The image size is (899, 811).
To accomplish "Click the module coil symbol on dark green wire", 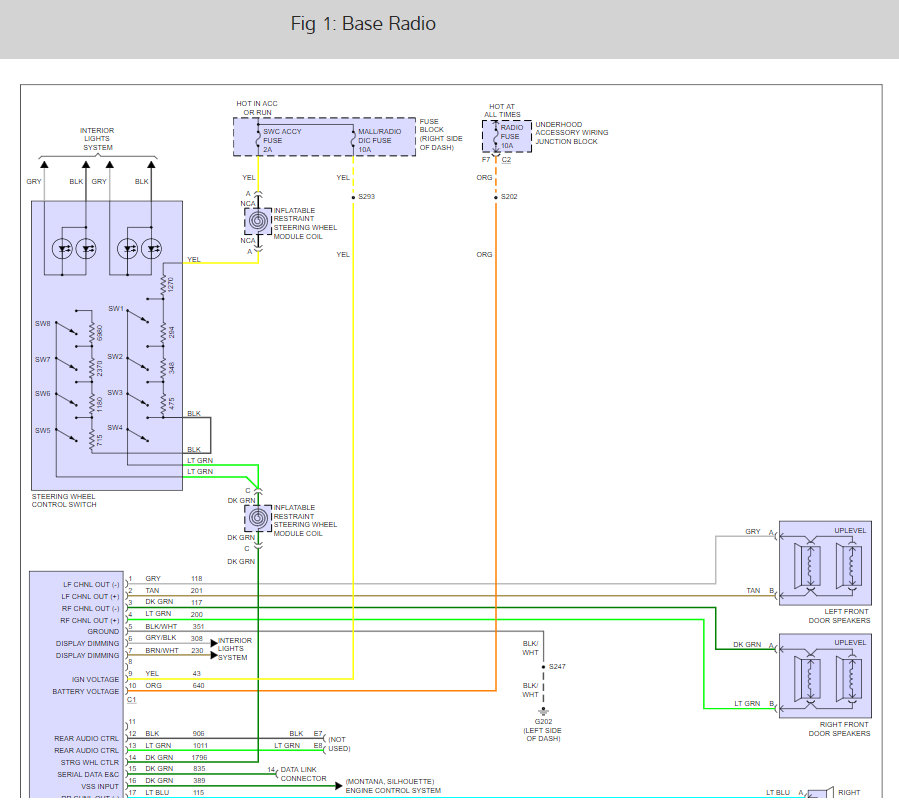I will (x=258, y=519).
